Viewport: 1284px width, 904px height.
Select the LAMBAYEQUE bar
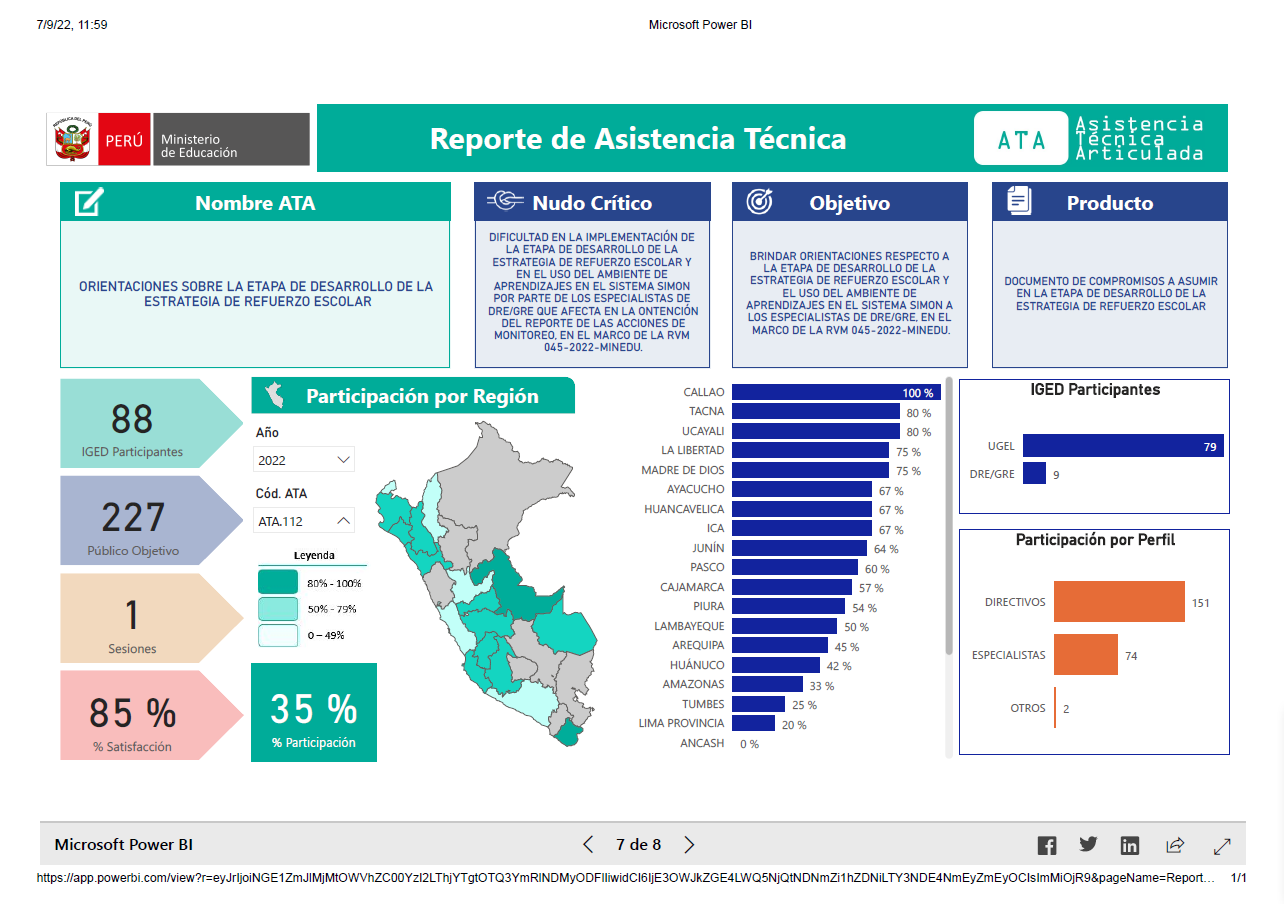coord(784,626)
